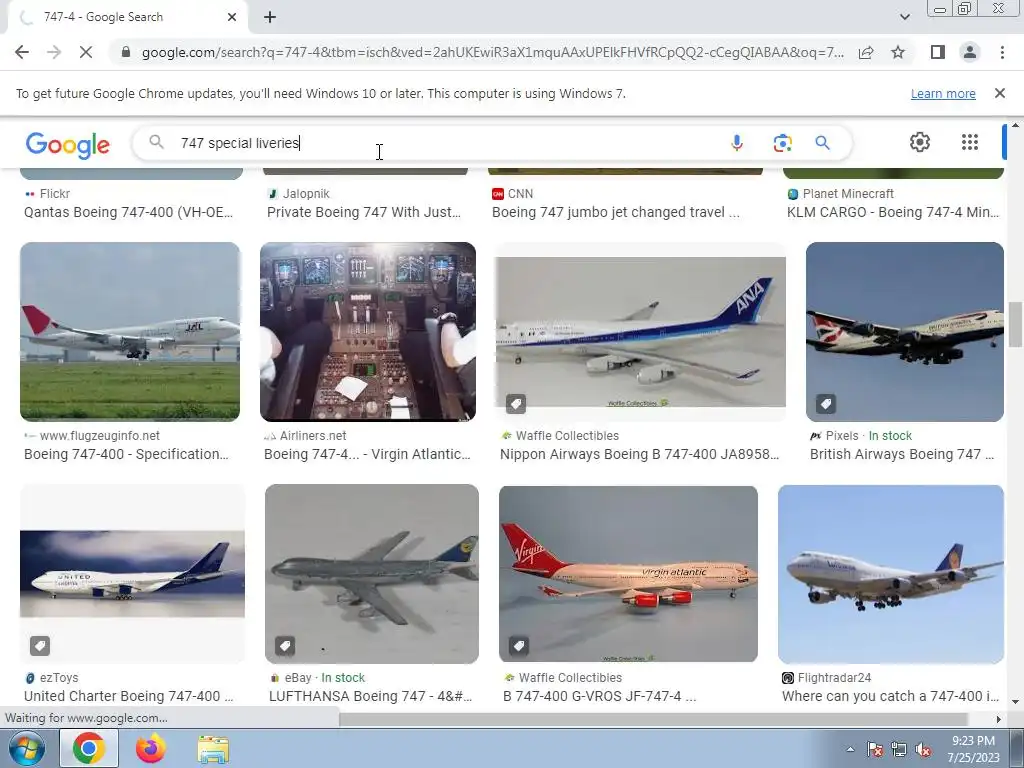Open the Chrome side panel
This screenshot has width=1024, height=768.
coord(938,52)
